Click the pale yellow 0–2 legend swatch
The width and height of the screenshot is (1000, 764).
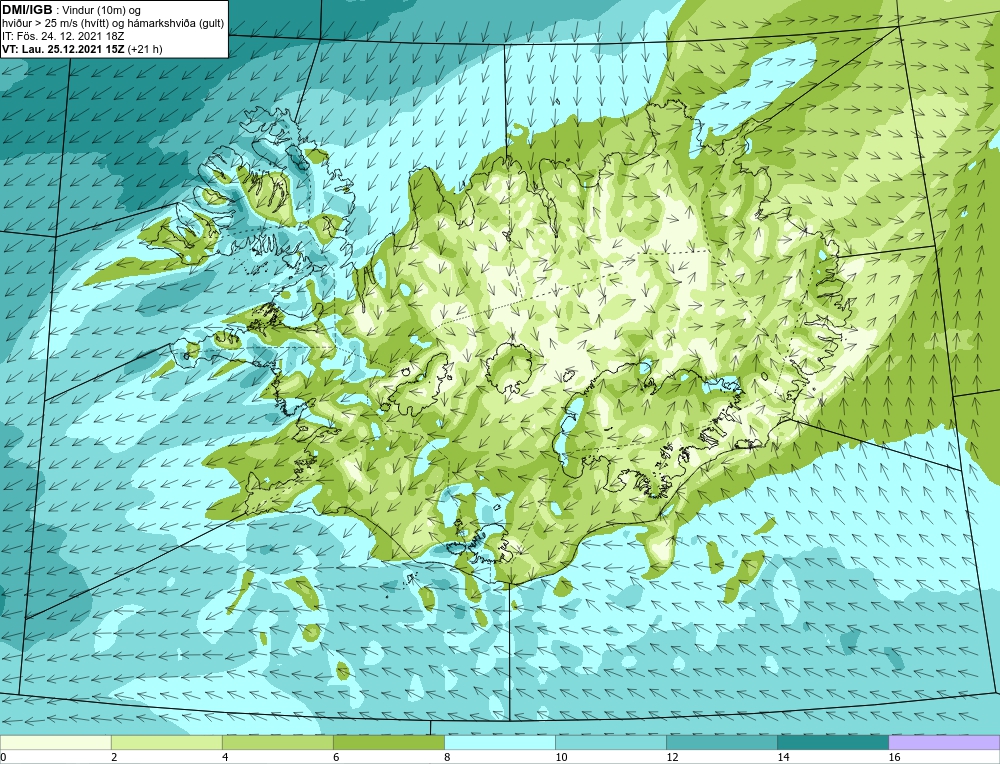55,742
